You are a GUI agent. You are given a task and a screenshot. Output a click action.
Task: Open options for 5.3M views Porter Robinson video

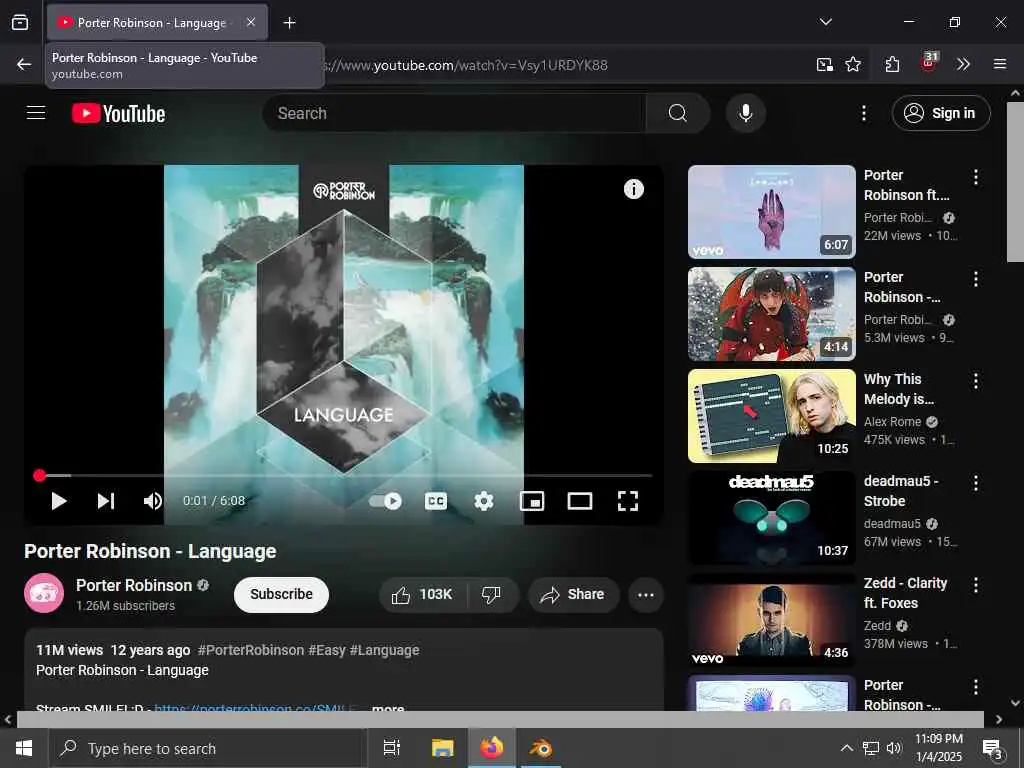(975, 279)
